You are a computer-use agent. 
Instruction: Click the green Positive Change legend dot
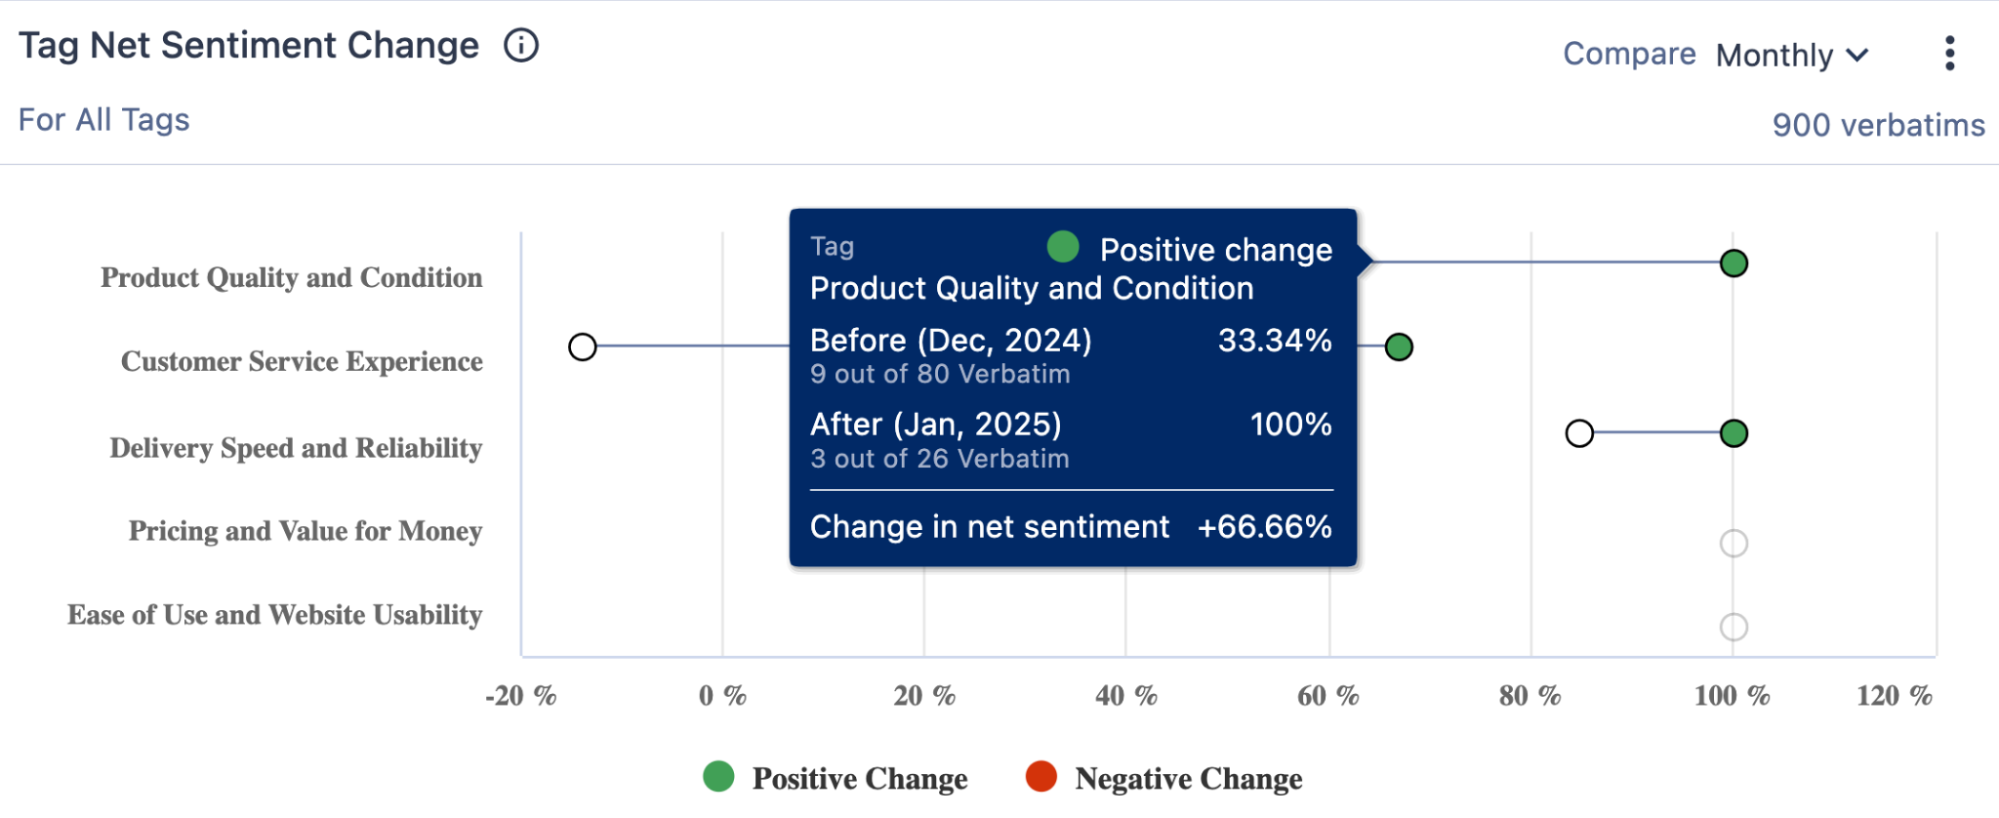(718, 777)
